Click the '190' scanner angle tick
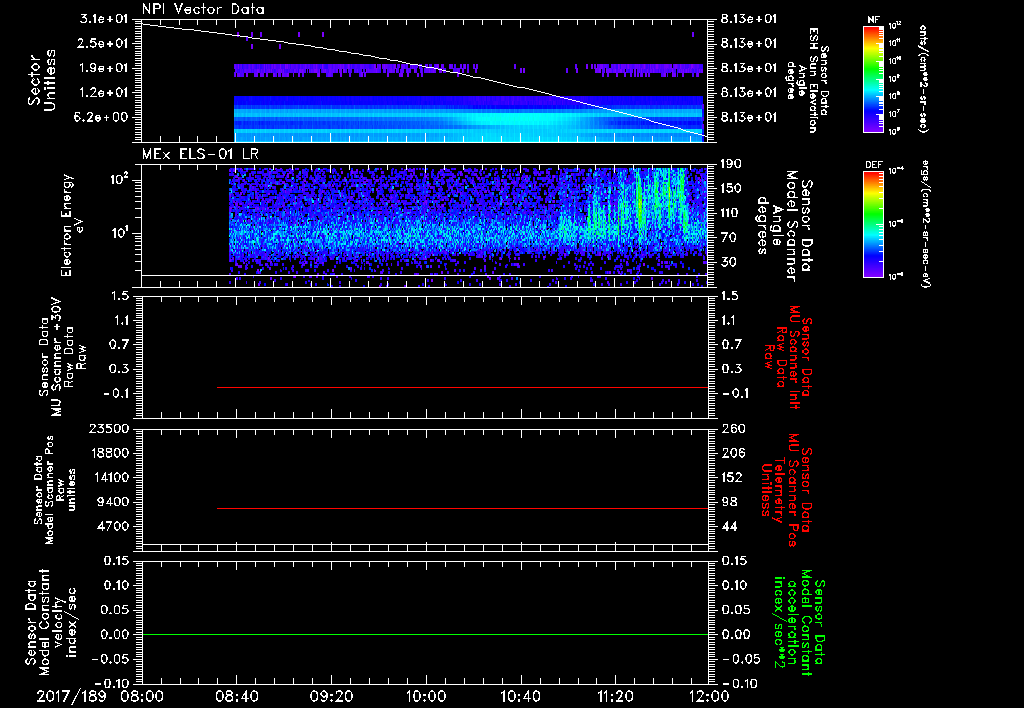 730,164
